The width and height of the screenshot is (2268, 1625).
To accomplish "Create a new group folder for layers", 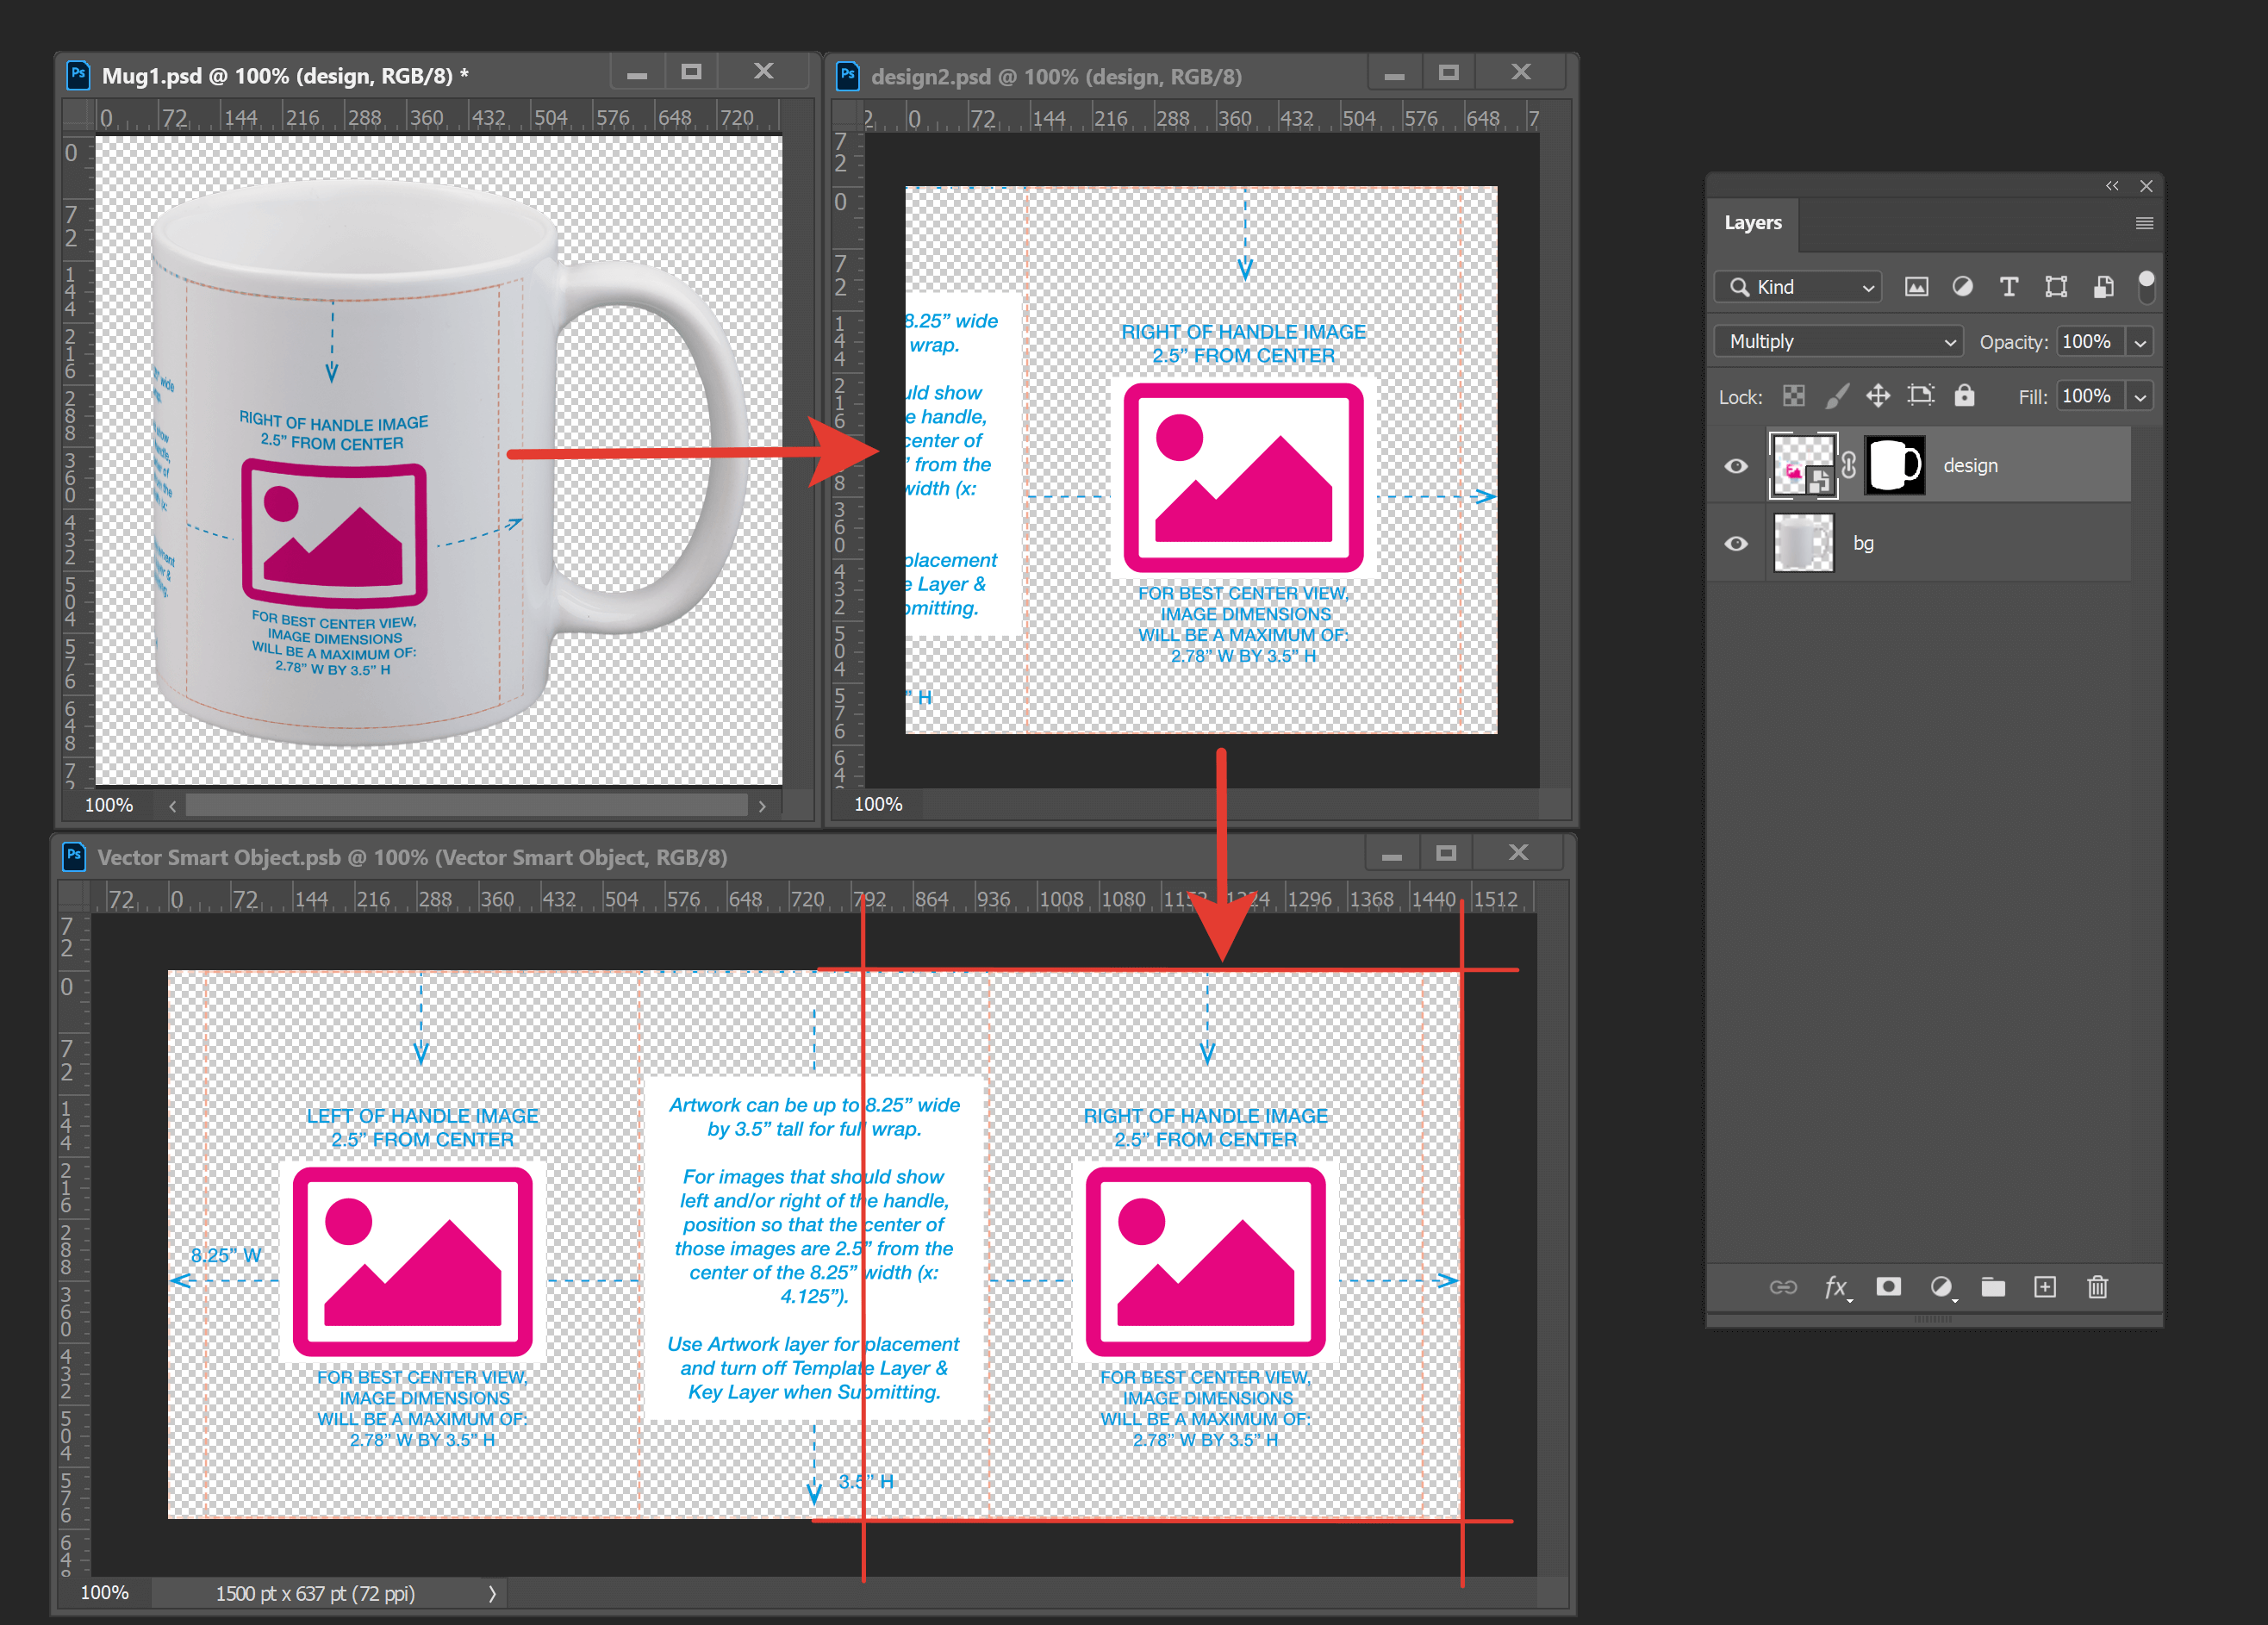I will pos(1993,1287).
